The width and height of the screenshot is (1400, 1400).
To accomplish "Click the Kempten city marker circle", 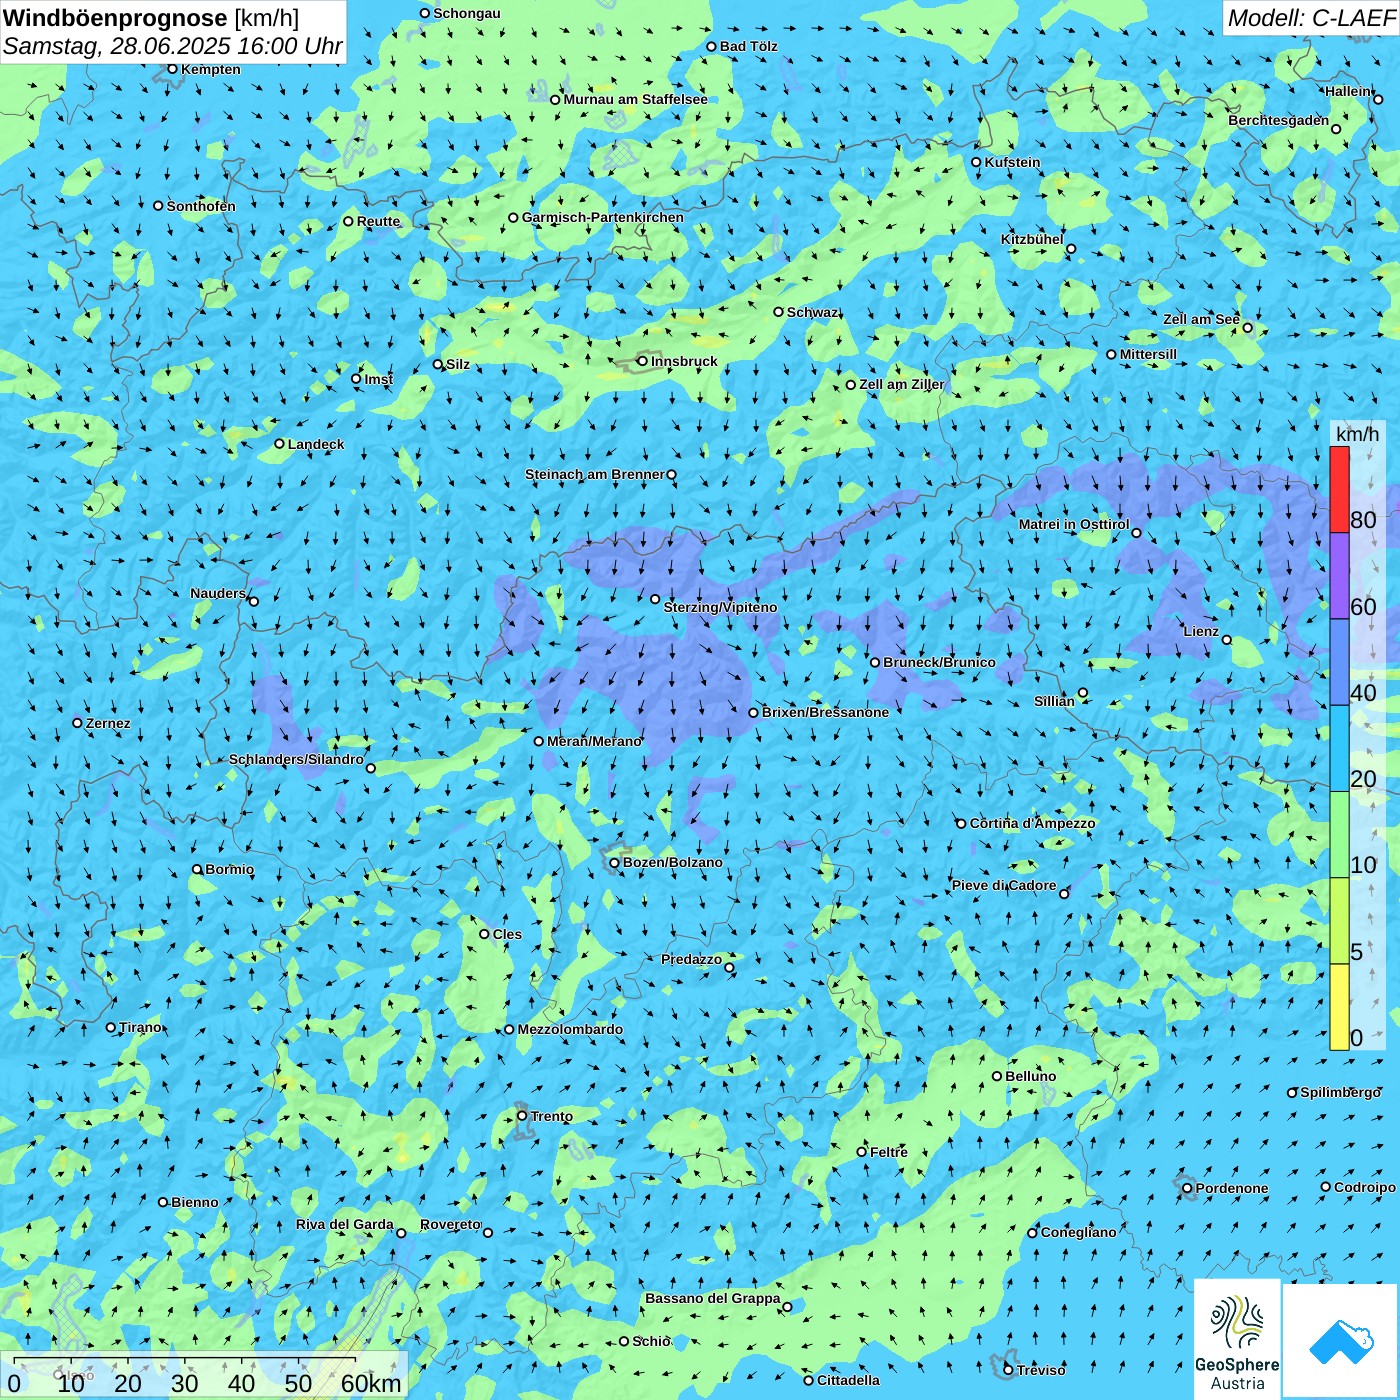I will point(172,69).
